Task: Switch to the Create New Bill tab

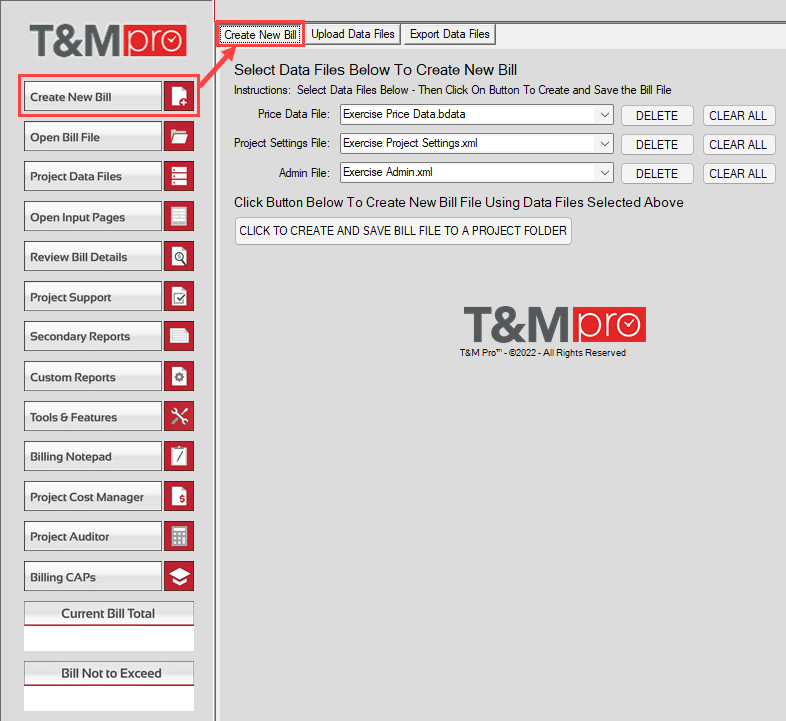Action: (260, 35)
